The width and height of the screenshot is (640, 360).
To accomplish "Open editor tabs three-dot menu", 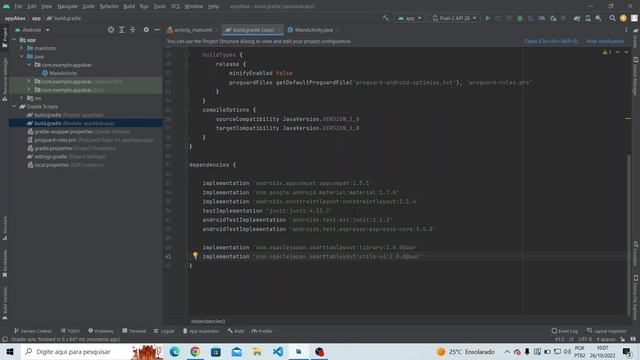I will pyautogui.click(x=626, y=30).
